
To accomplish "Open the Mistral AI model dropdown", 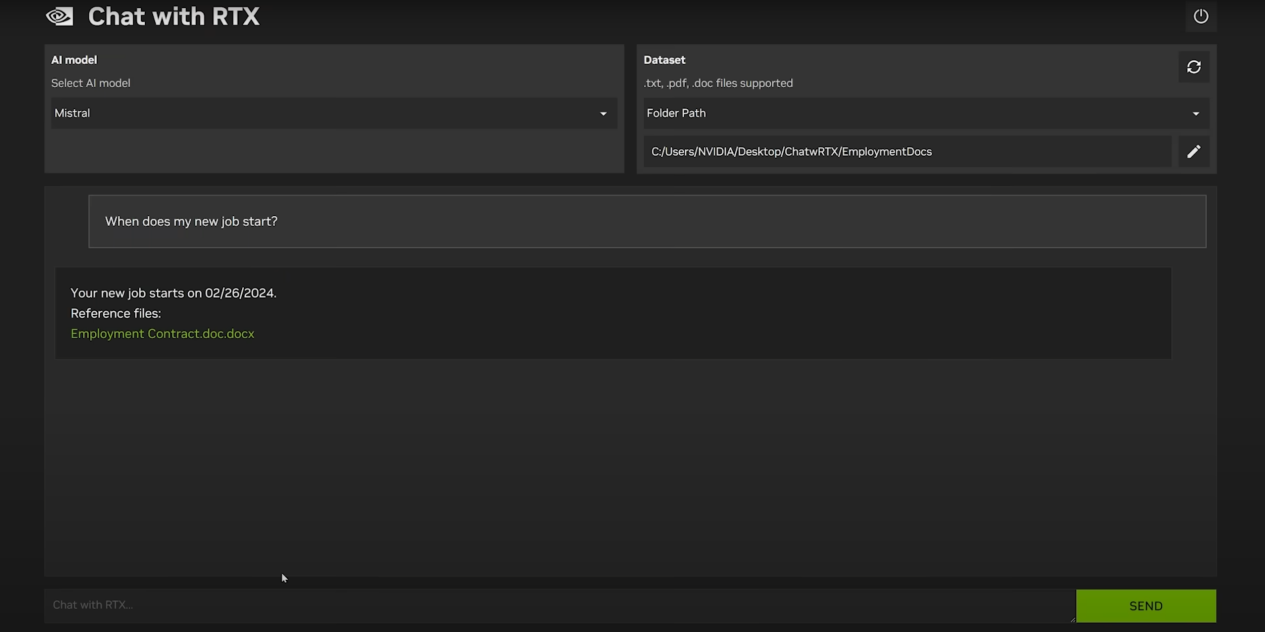I will (x=333, y=113).
